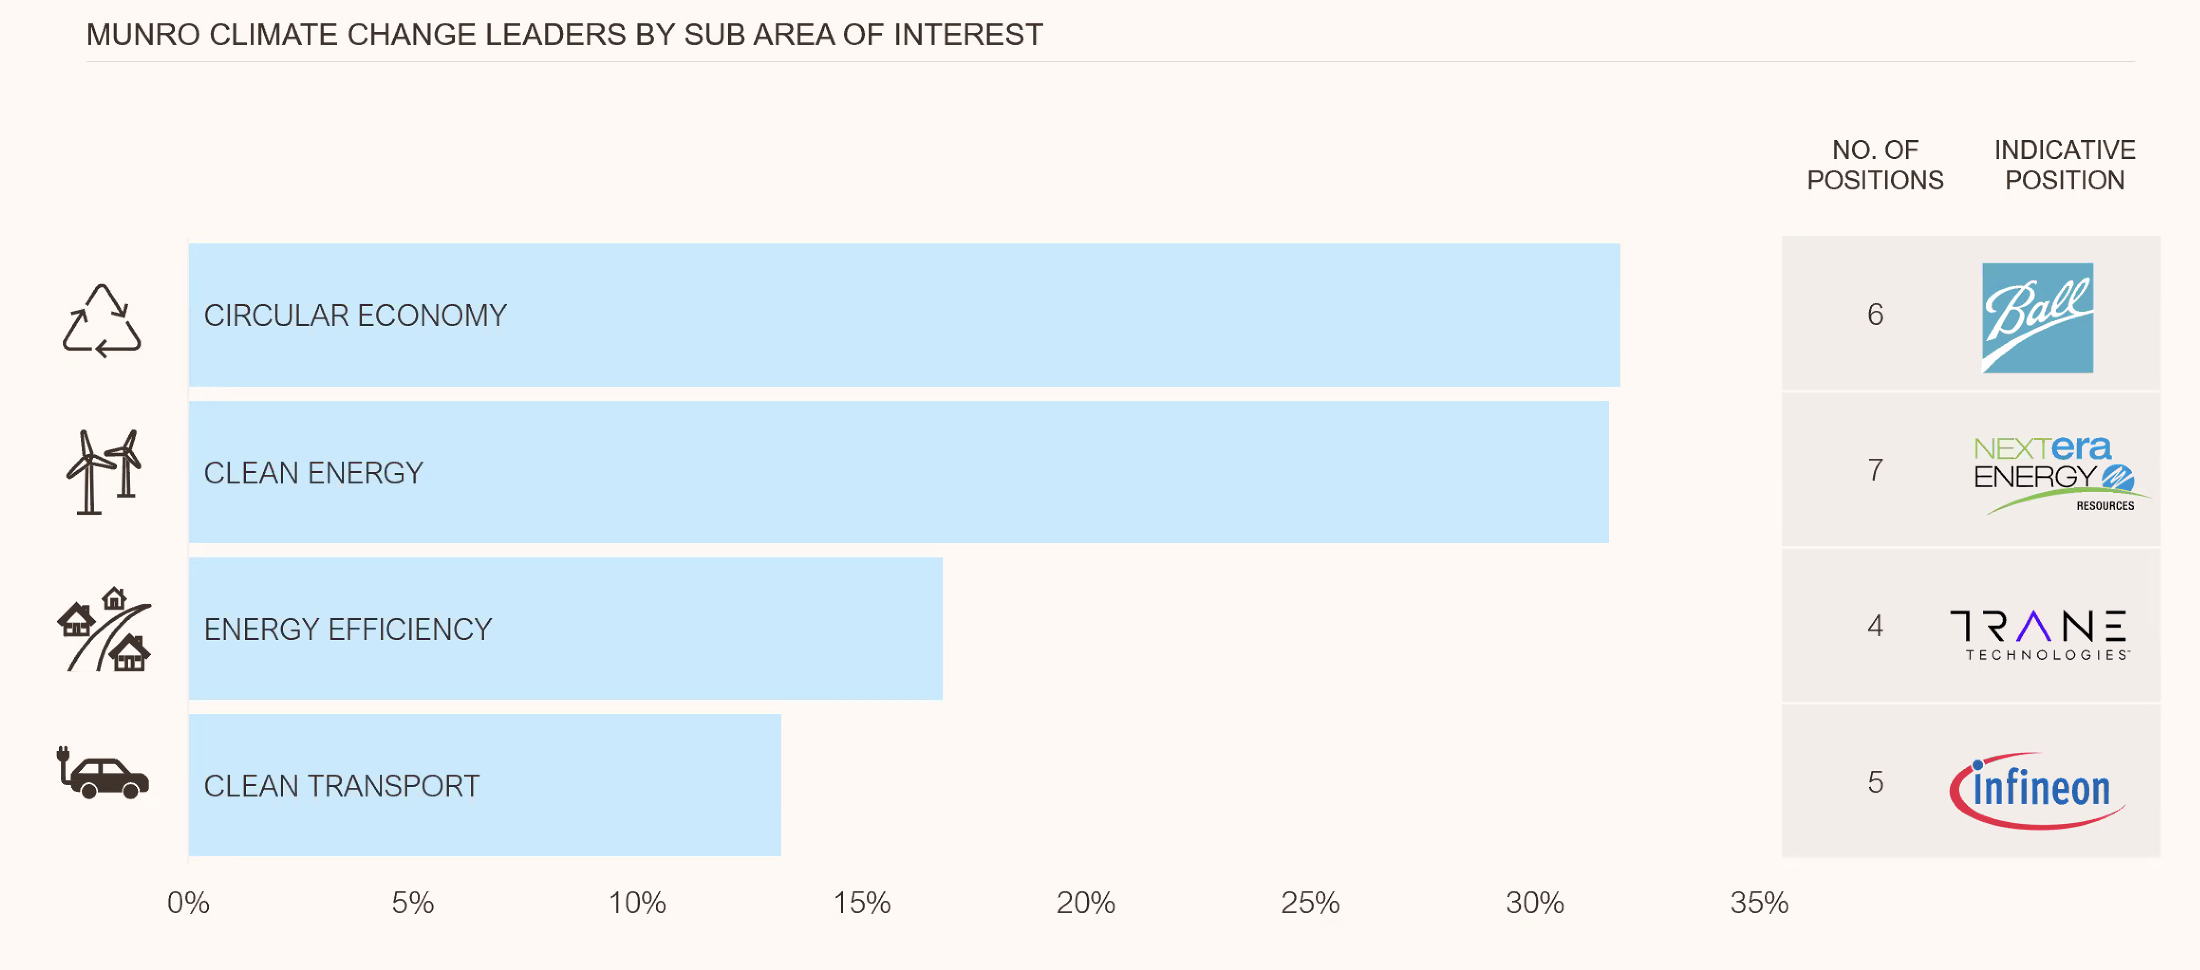Click the 35% axis label

pyautogui.click(x=1759, y=903)
